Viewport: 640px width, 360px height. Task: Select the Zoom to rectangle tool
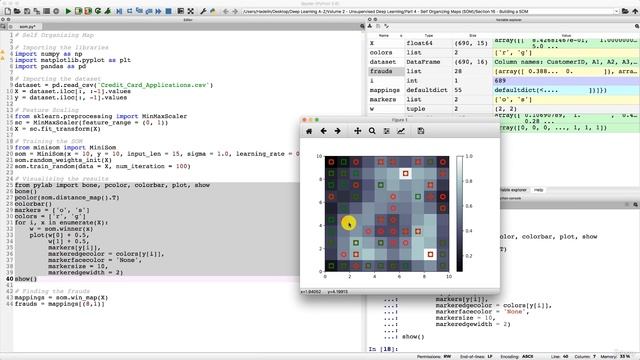[372, 131]
